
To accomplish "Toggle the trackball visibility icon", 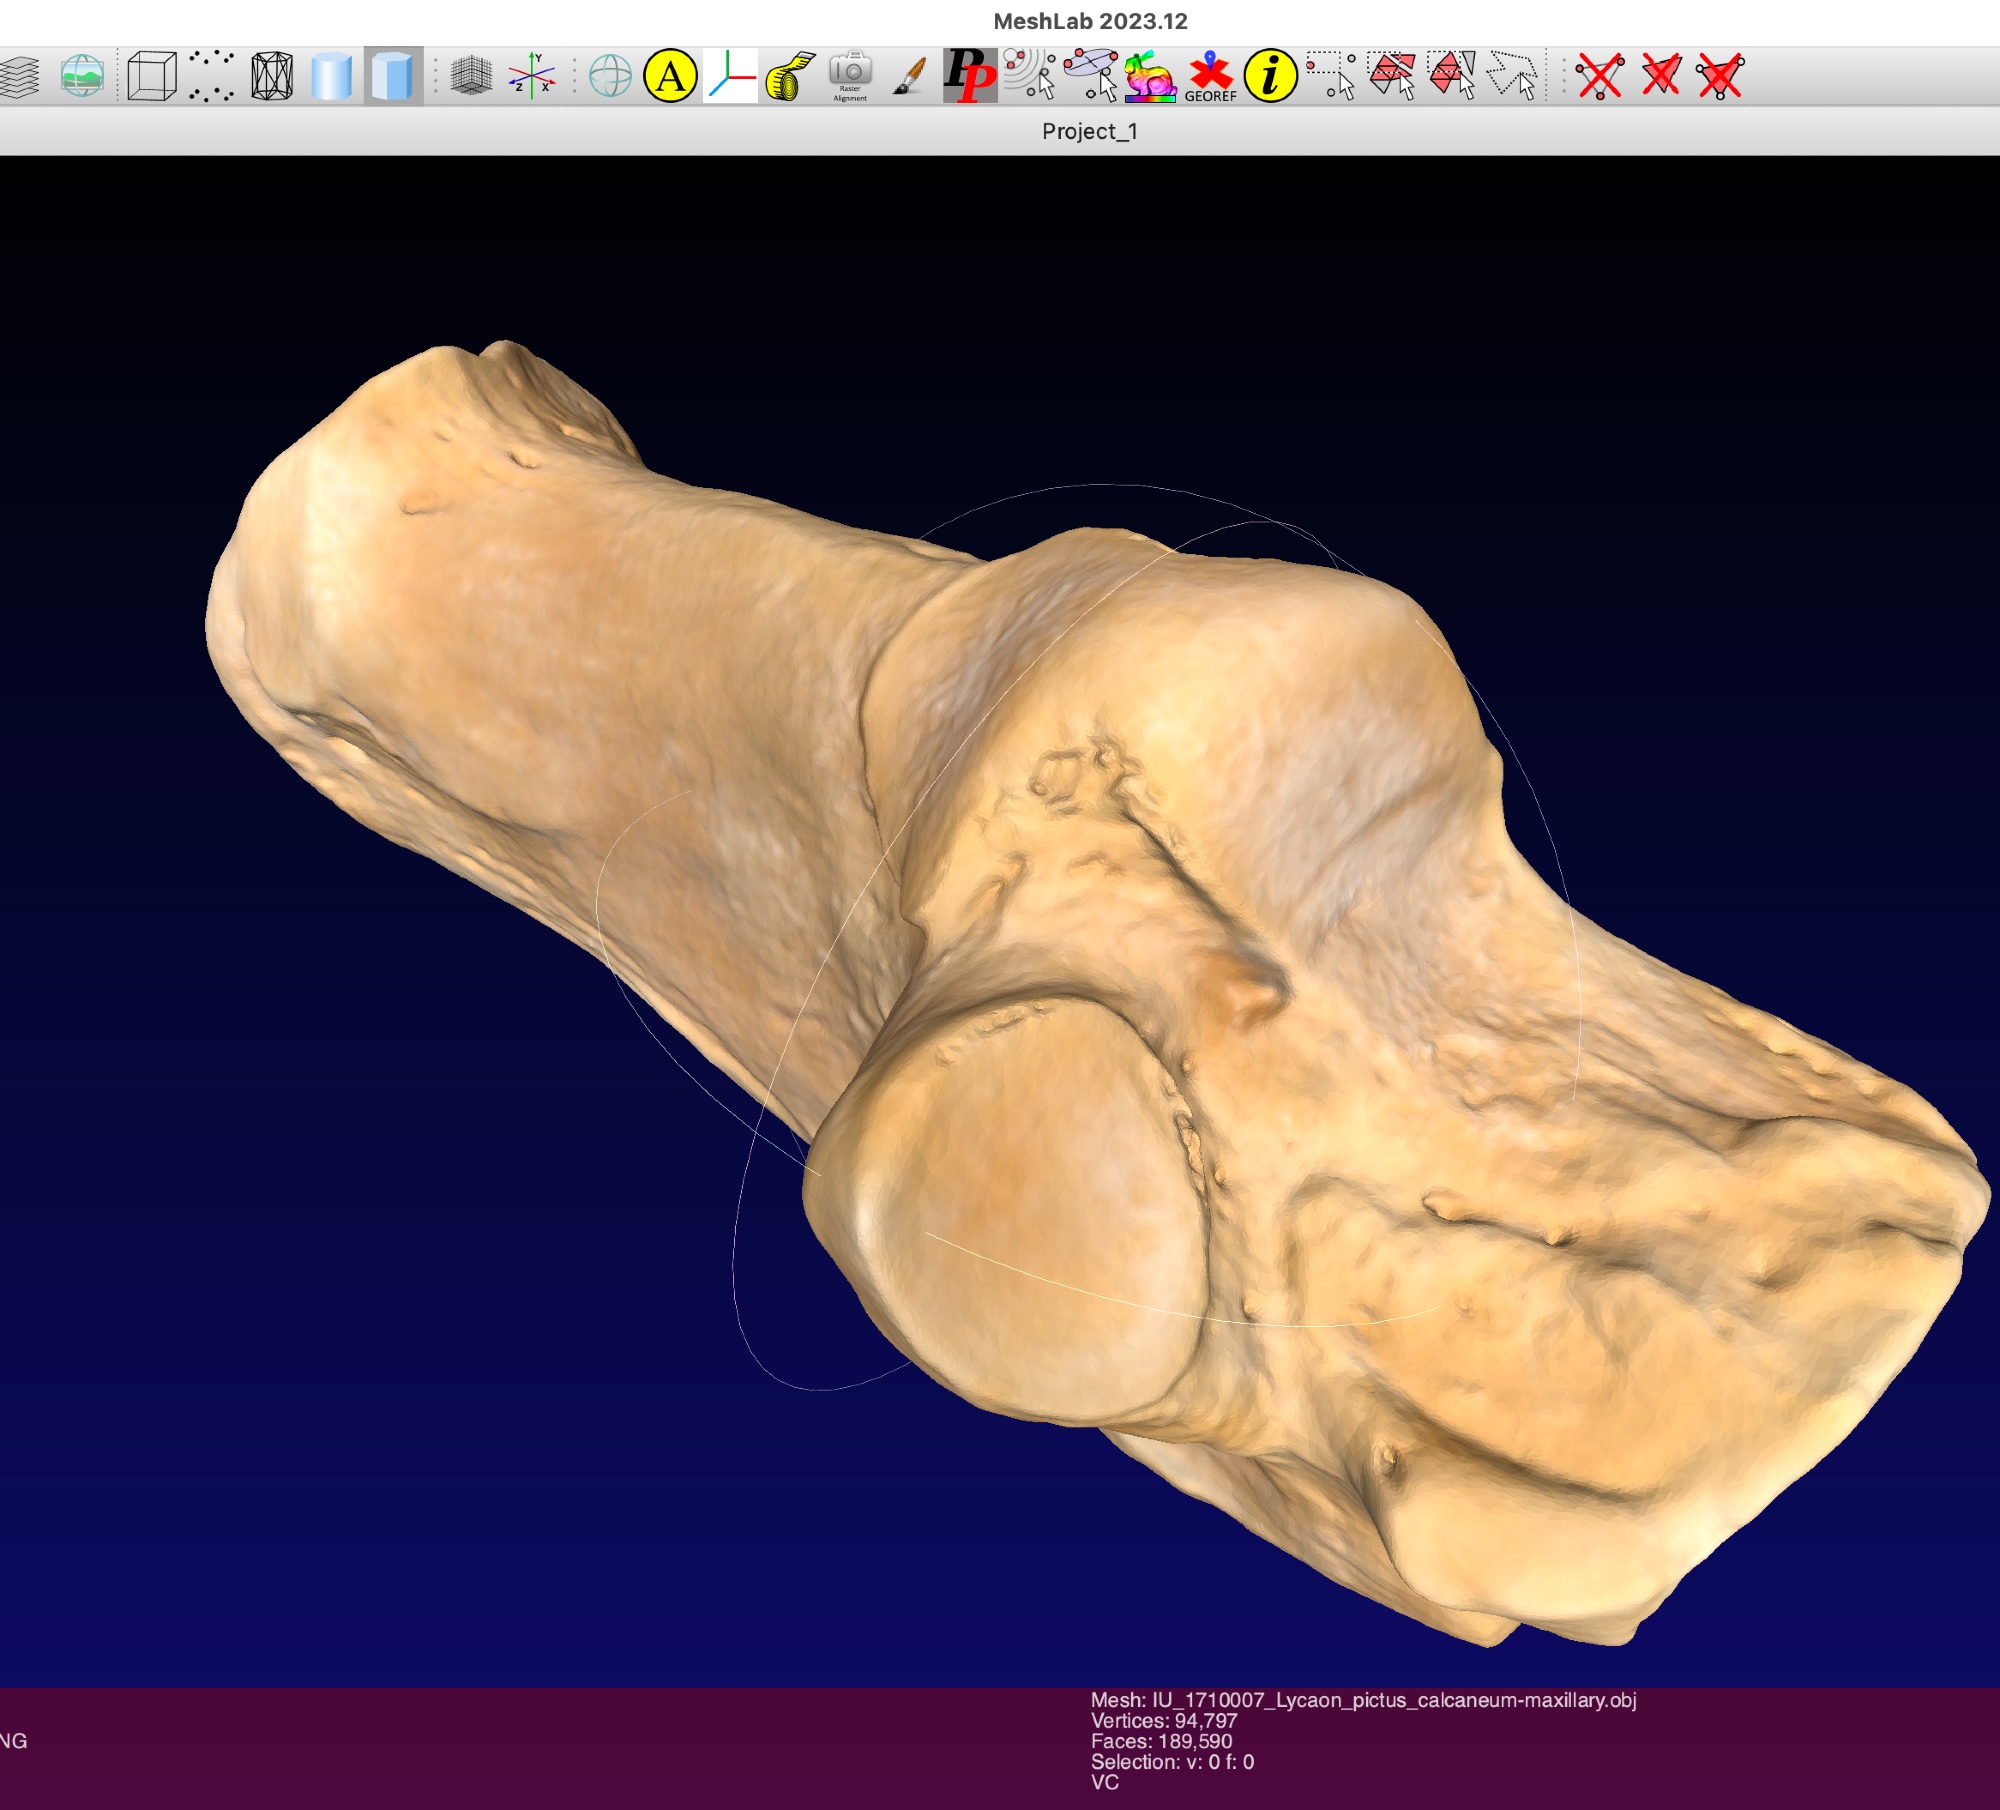I will [610, 76].
